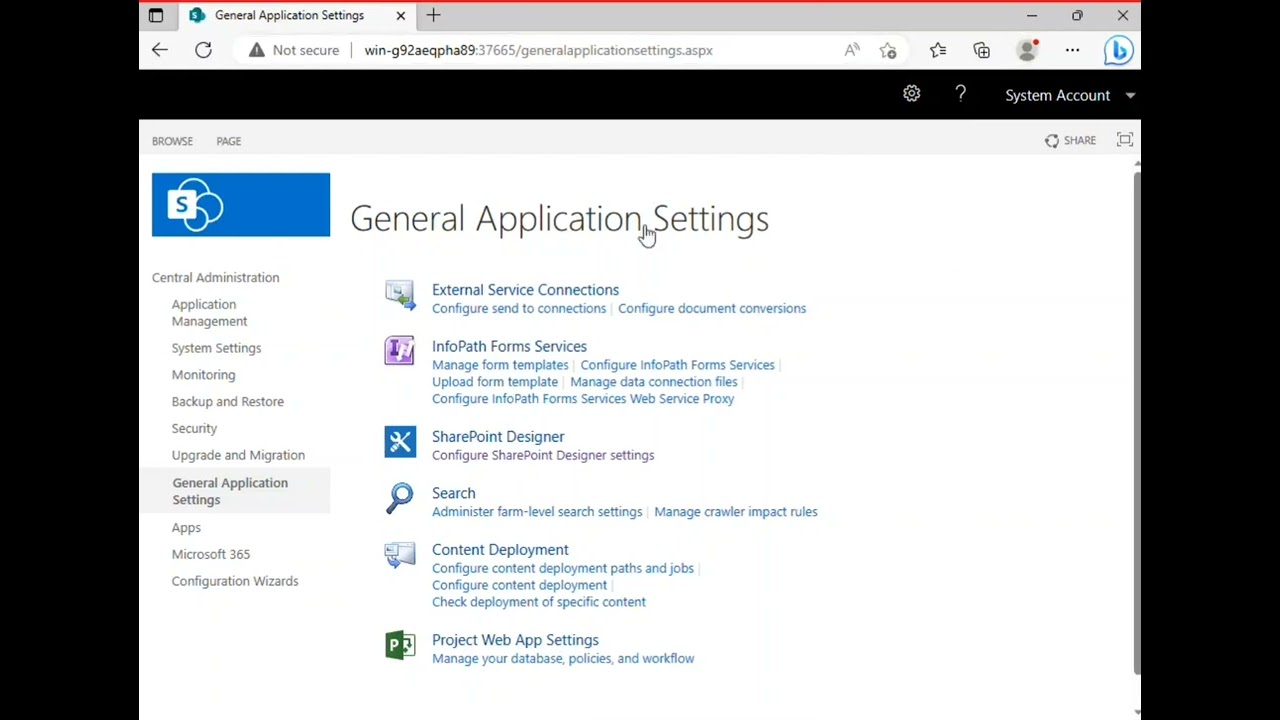1280x720 pixels.
Task: Click the InfoPath Forms Services icon
Action: (399, 351)
